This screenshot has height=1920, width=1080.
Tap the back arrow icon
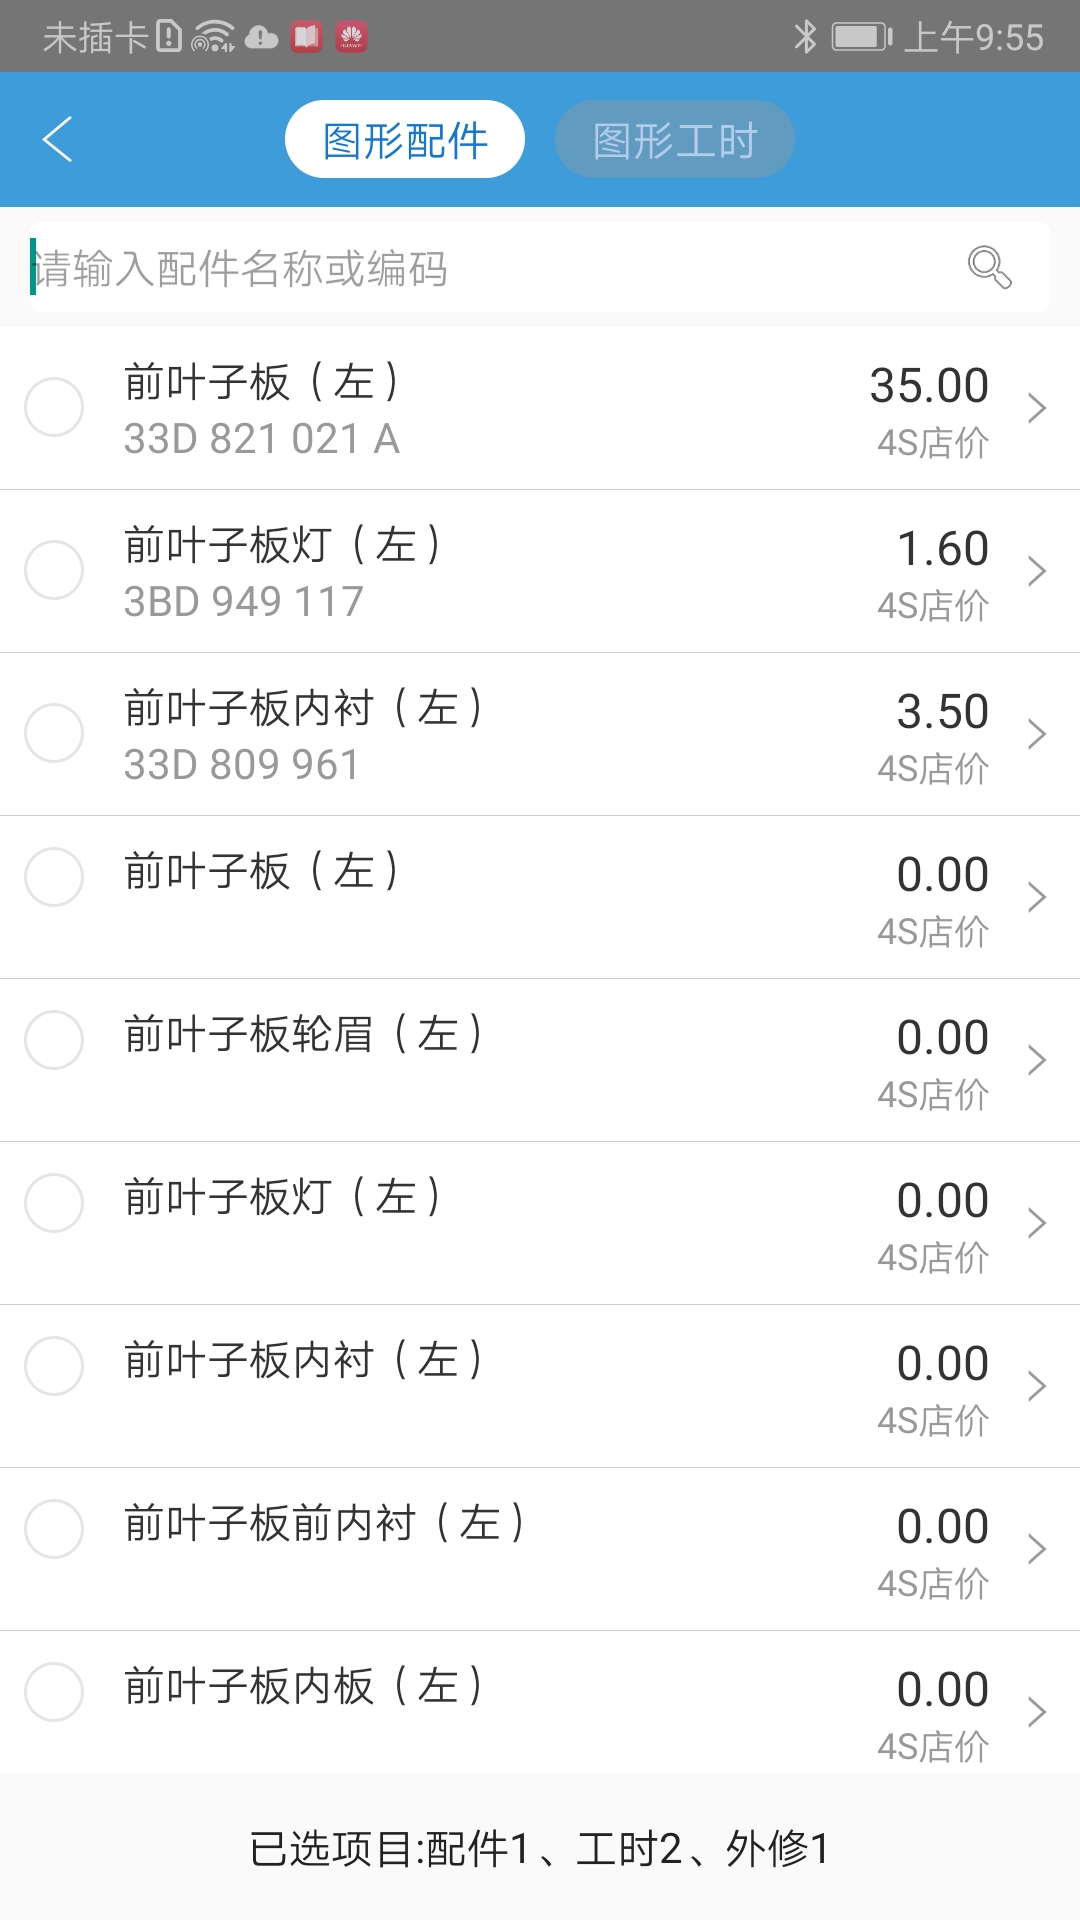pos(58,139)
